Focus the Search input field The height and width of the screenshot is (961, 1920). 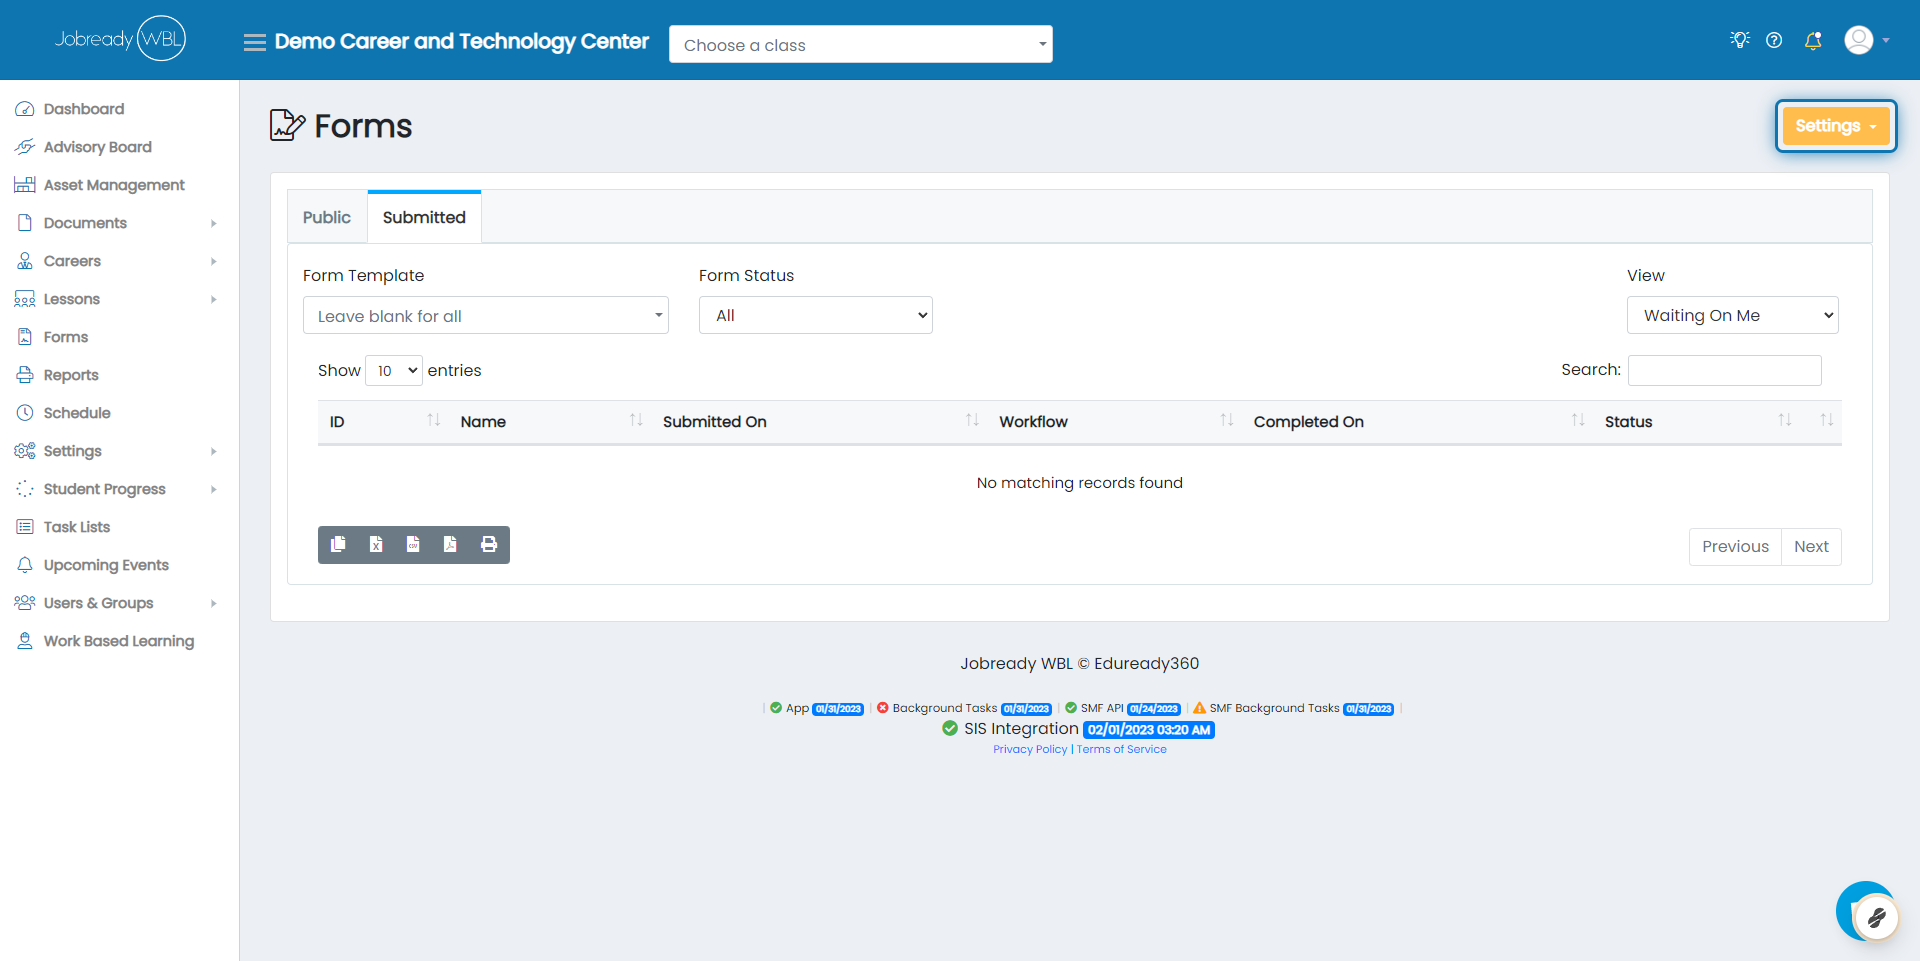tap(1725, 370)
